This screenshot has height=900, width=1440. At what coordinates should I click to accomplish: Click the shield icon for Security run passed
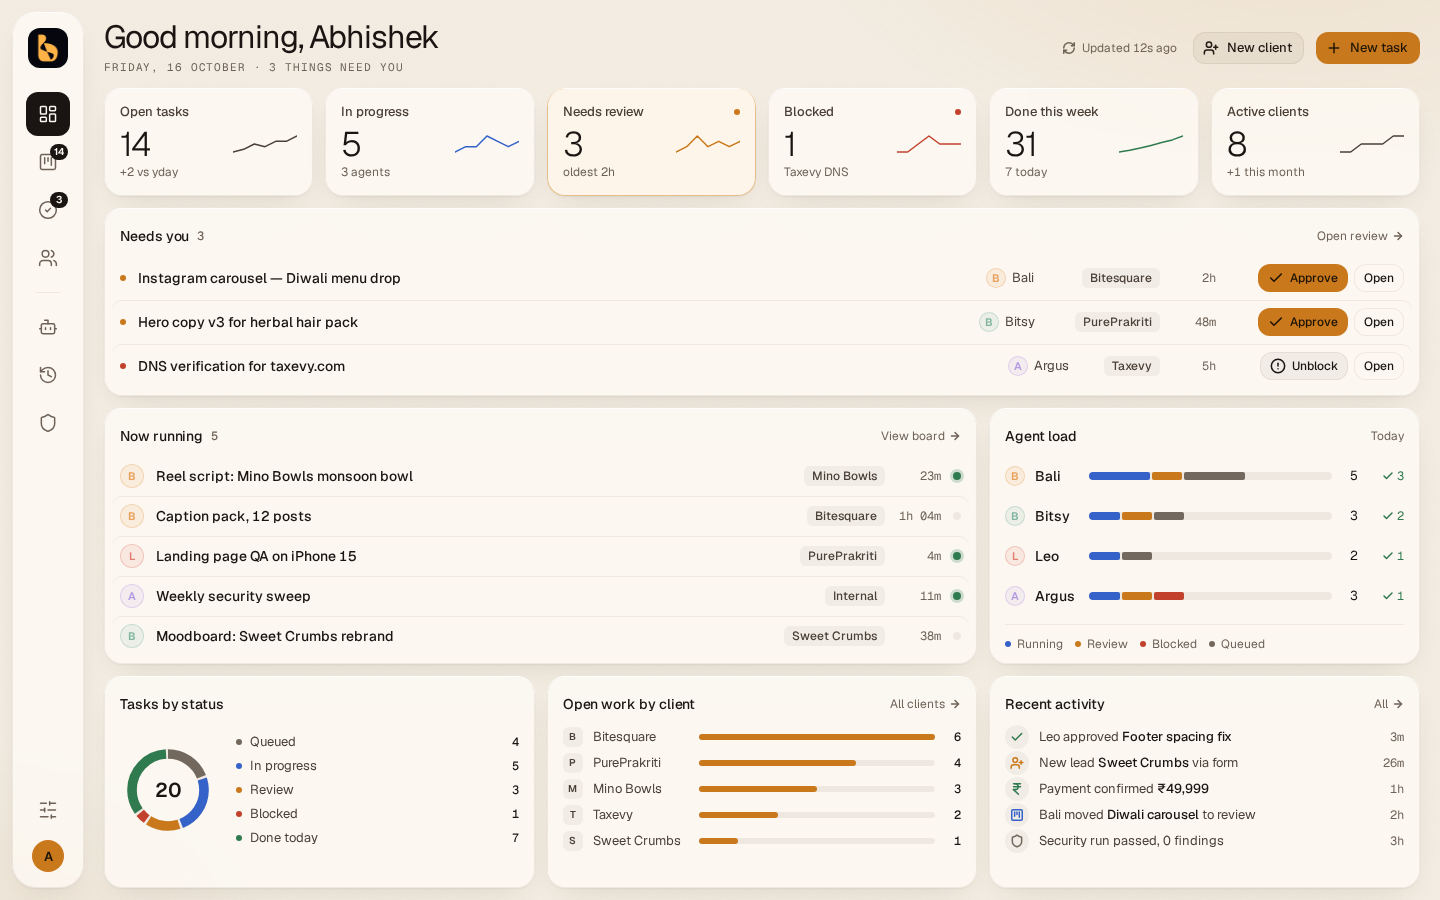(1017, 841)
